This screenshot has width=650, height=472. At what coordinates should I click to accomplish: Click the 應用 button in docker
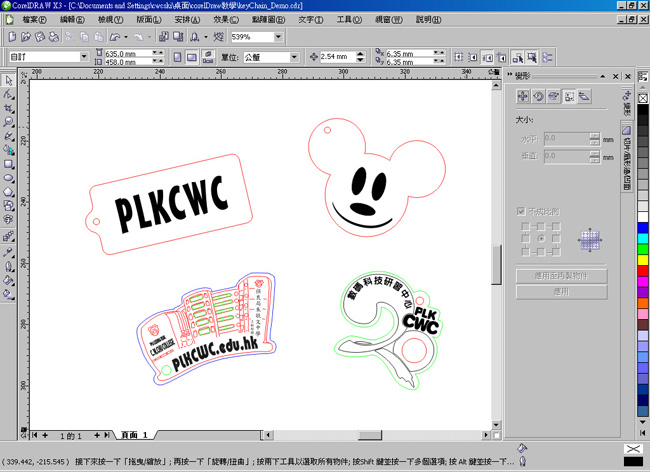click(561, 292)
